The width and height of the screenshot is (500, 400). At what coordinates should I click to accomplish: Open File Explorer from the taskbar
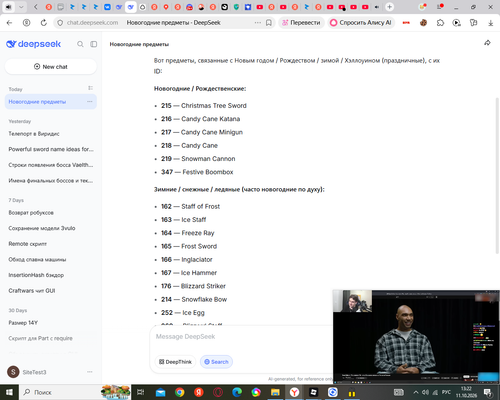coord(275,392)
